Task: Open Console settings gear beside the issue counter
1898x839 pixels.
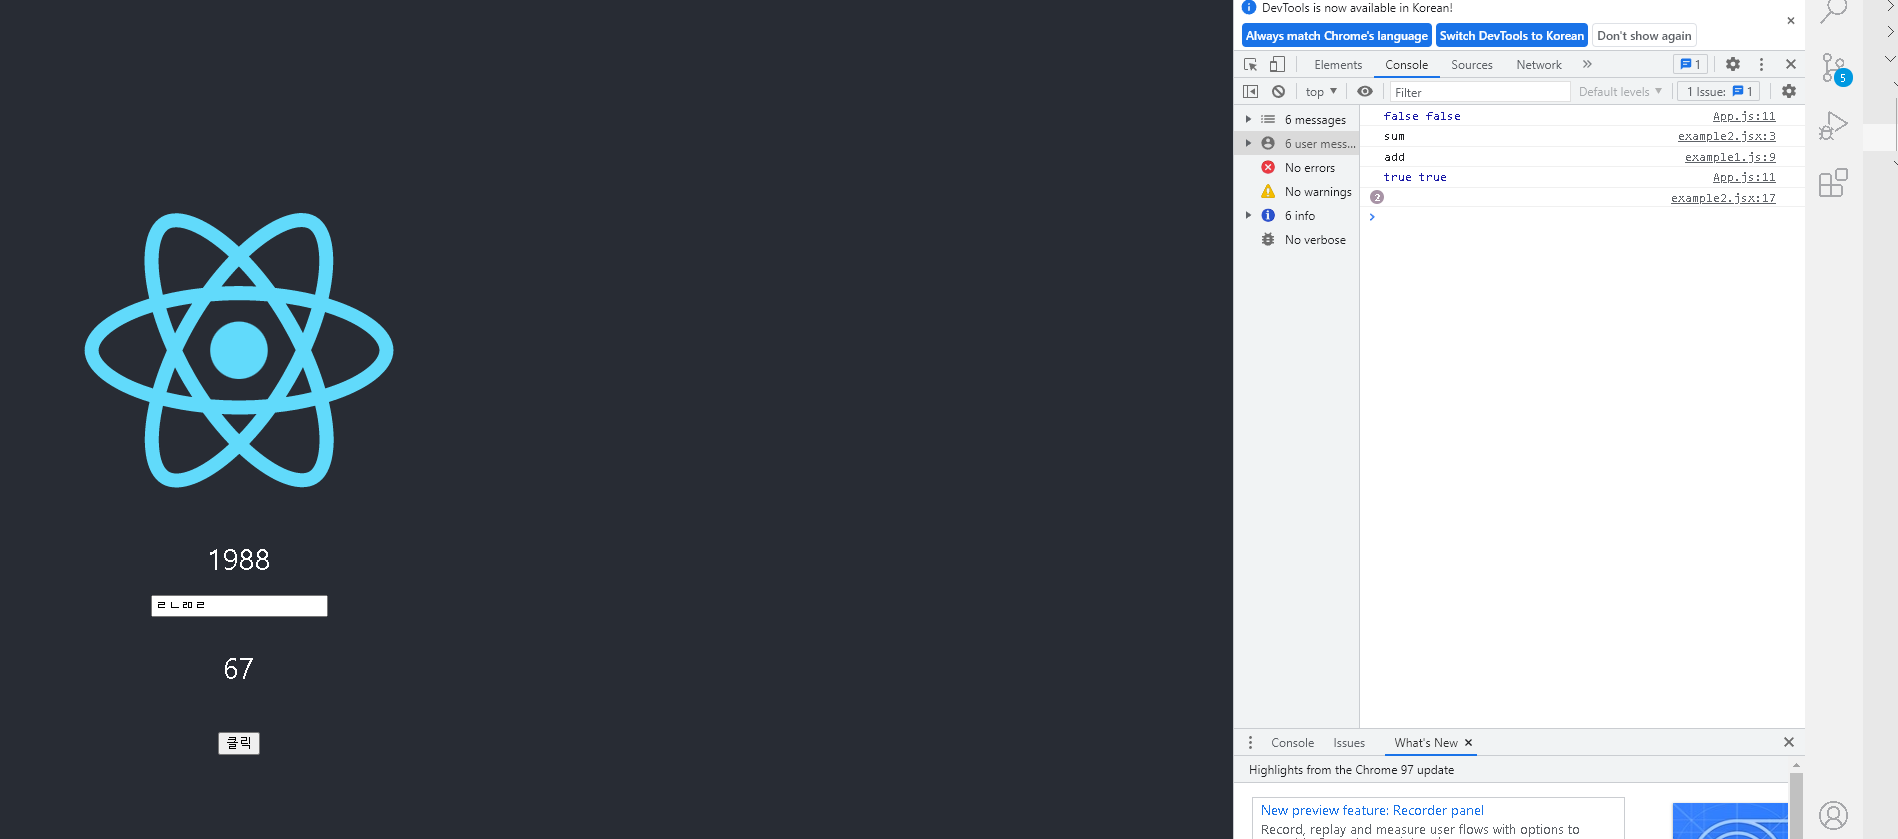Action: [x=1789, y=91]
